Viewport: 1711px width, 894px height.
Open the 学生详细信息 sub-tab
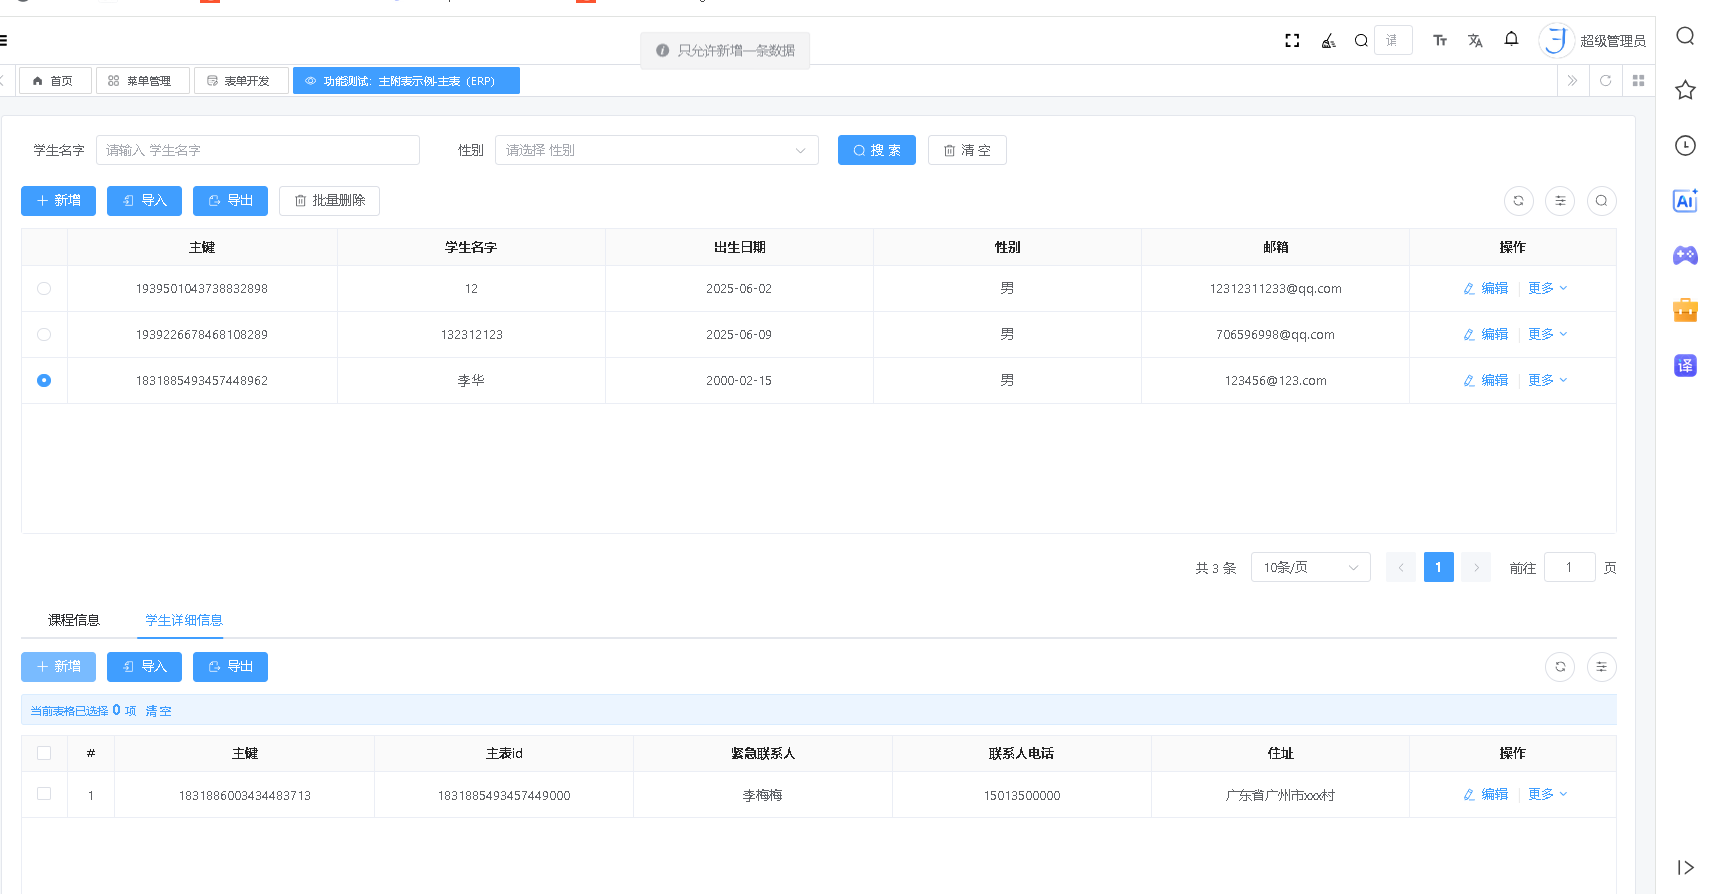pos(184,620)
